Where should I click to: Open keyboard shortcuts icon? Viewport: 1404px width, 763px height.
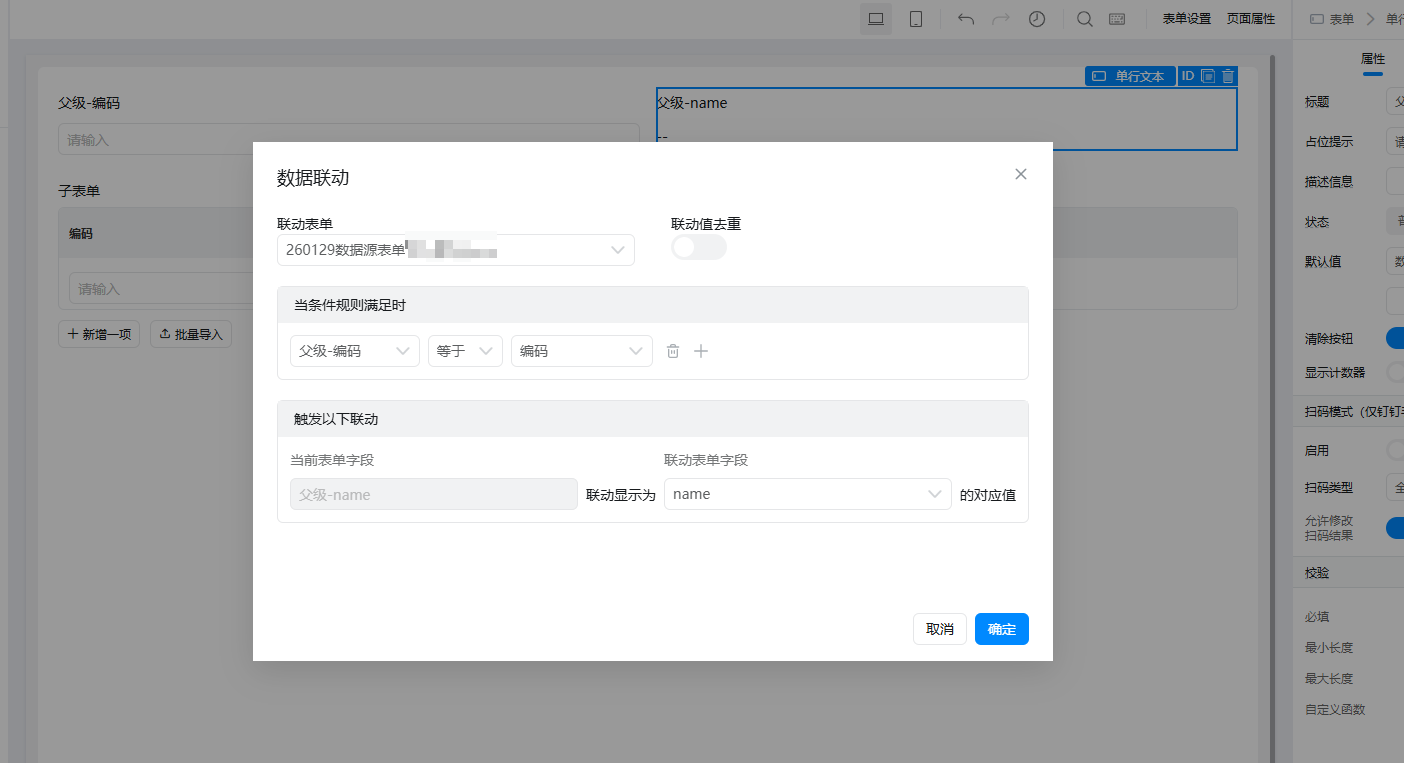[1117, 19]
